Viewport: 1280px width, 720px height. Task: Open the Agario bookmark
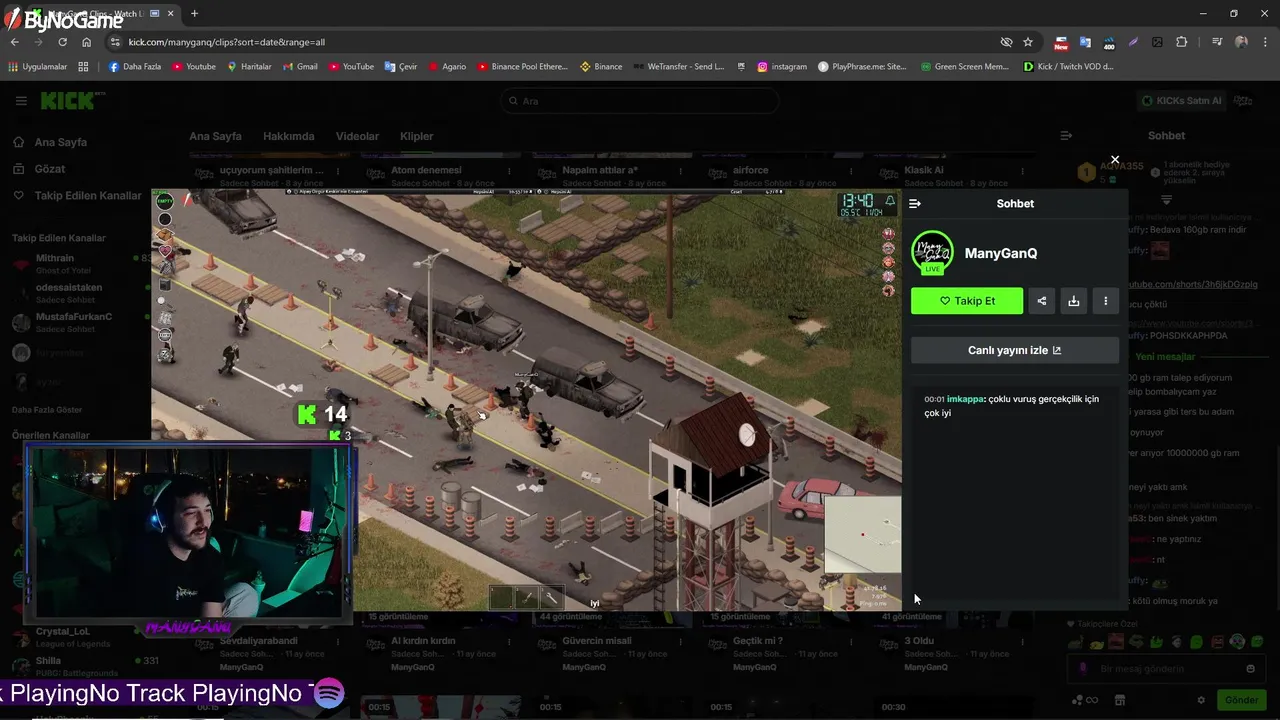tap(447, 67)
